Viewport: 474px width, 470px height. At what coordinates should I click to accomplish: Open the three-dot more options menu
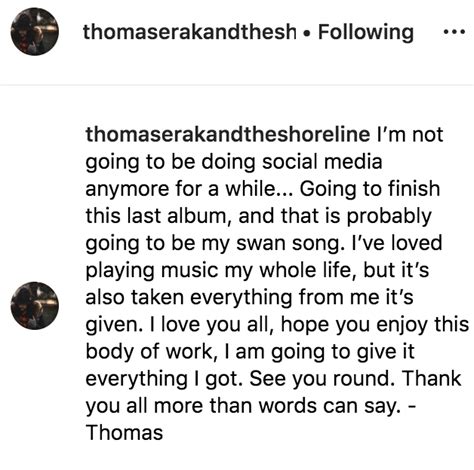pyautogui.click(x=454, y=32)
